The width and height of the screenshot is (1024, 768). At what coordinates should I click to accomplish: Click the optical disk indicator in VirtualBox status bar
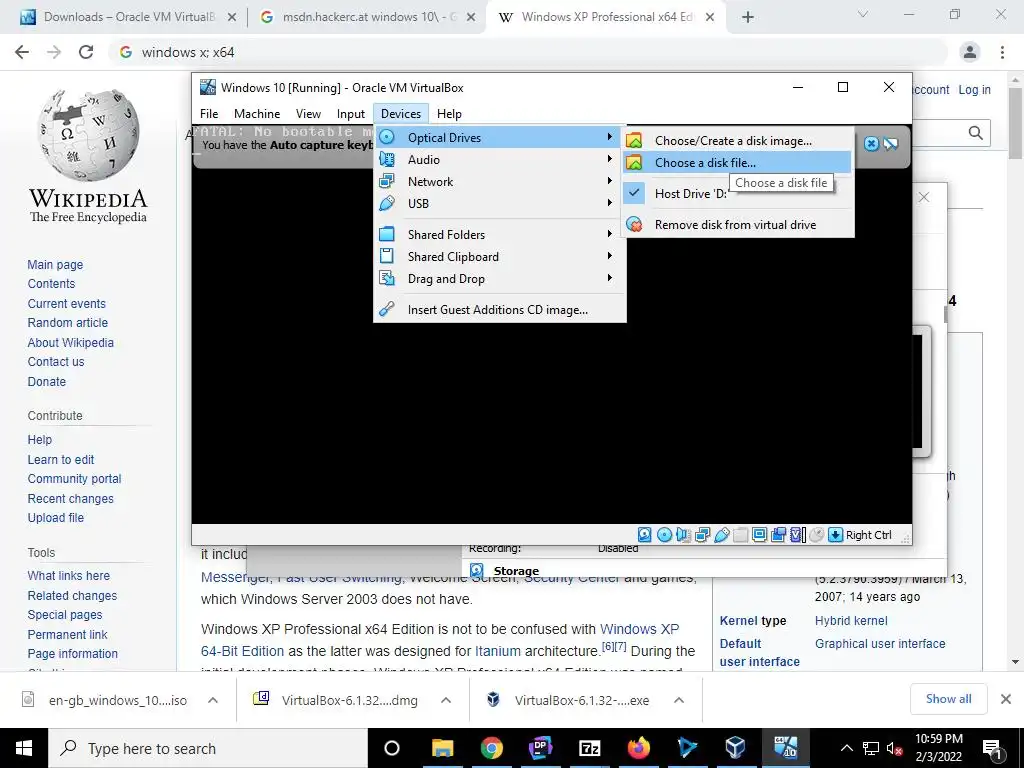[x=664, y=535]
